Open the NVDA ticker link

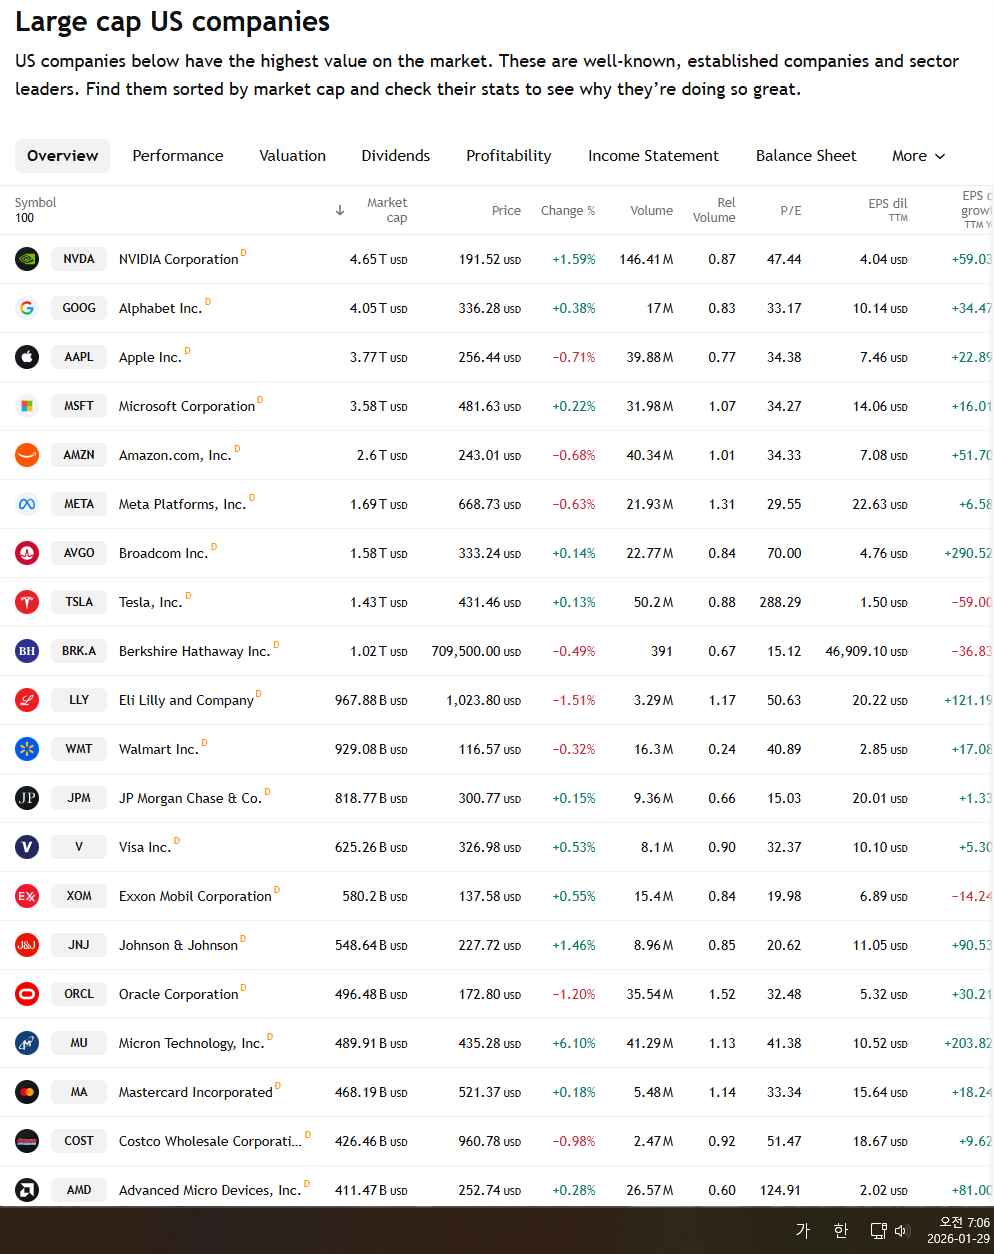[x=79, y=259]
